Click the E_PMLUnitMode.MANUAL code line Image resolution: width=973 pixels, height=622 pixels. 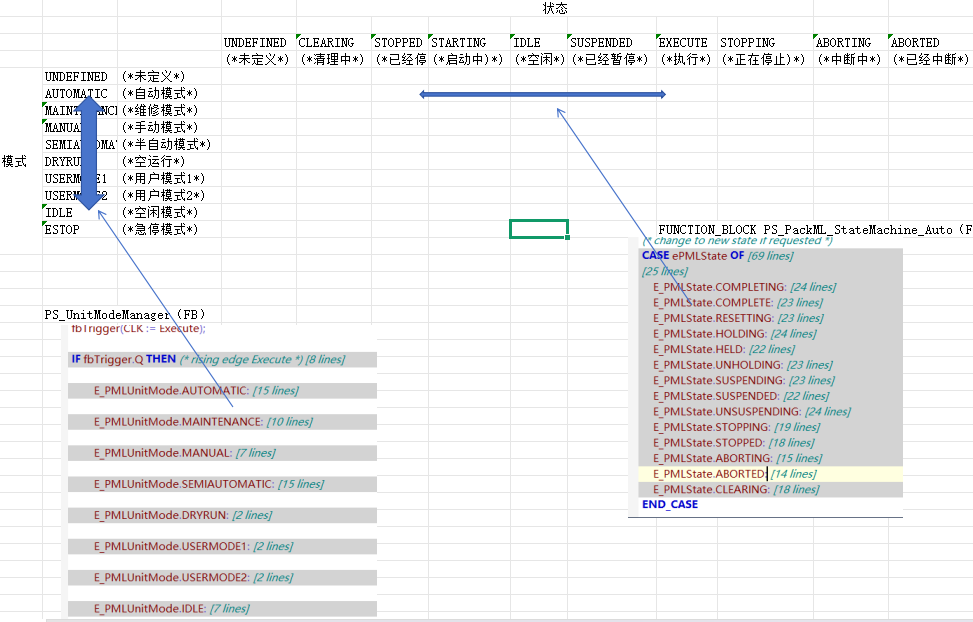click(222, 453)
